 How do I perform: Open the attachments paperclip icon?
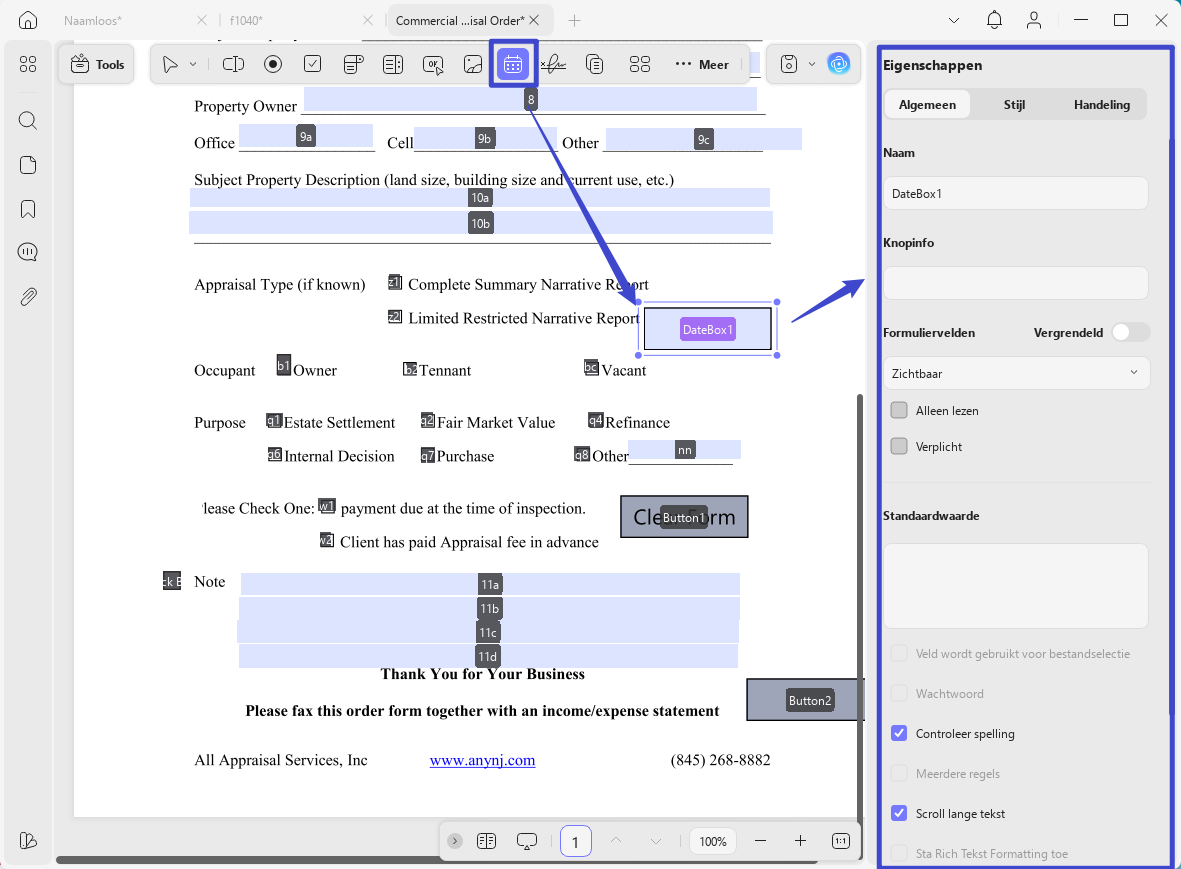tap(28, 297)
